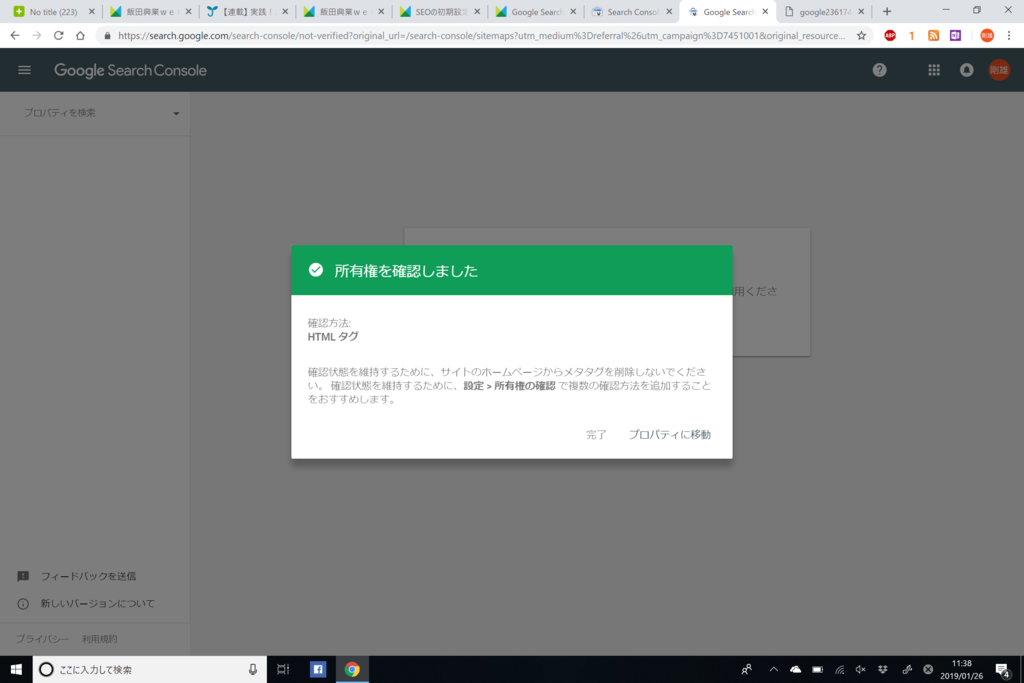This screenshot has height=683, width=1024.
Task: Open the taskbar action center notifications
Action: coord(1002,669)
